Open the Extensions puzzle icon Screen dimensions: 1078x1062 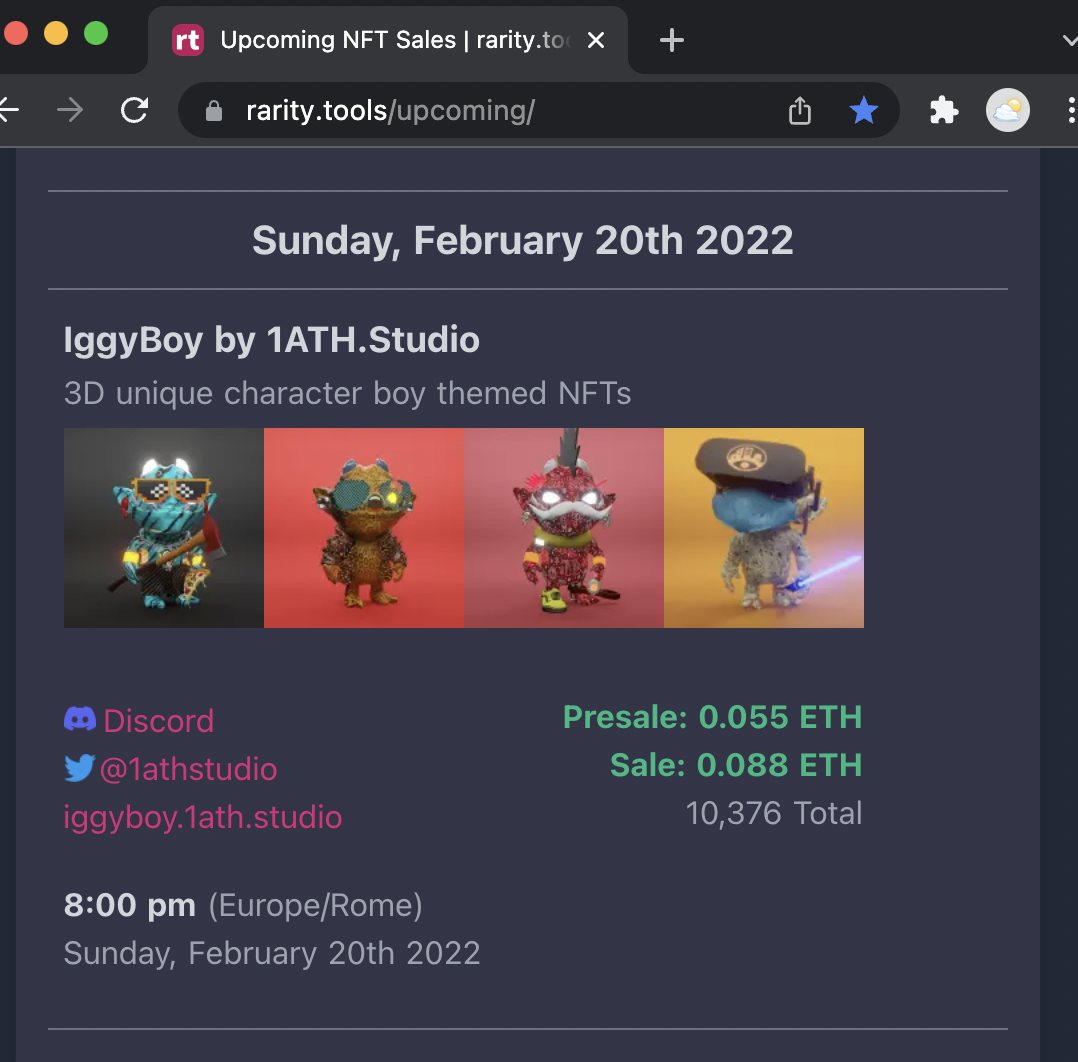[x=944, y=110]
